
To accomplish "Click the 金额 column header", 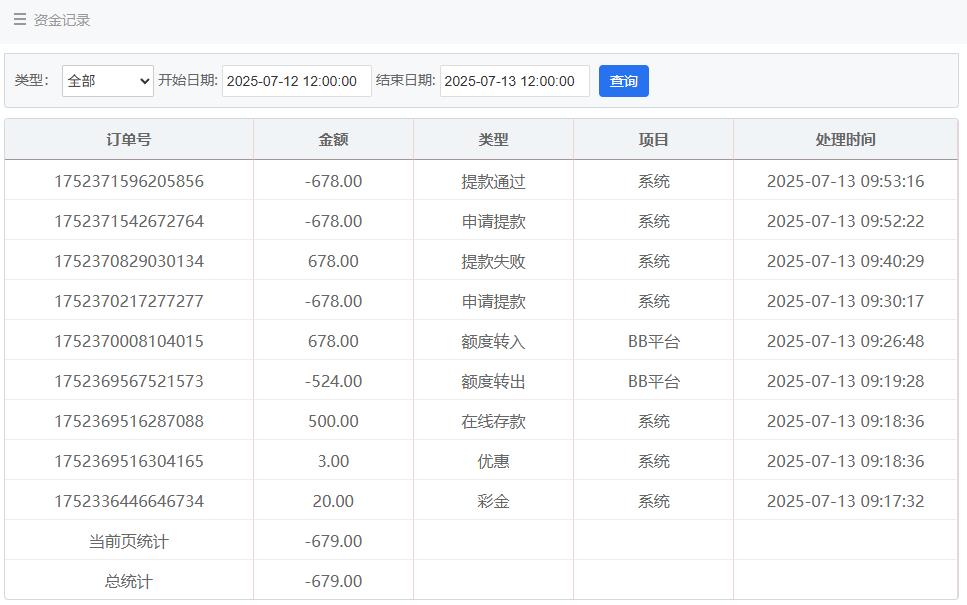I will point(333,140).
